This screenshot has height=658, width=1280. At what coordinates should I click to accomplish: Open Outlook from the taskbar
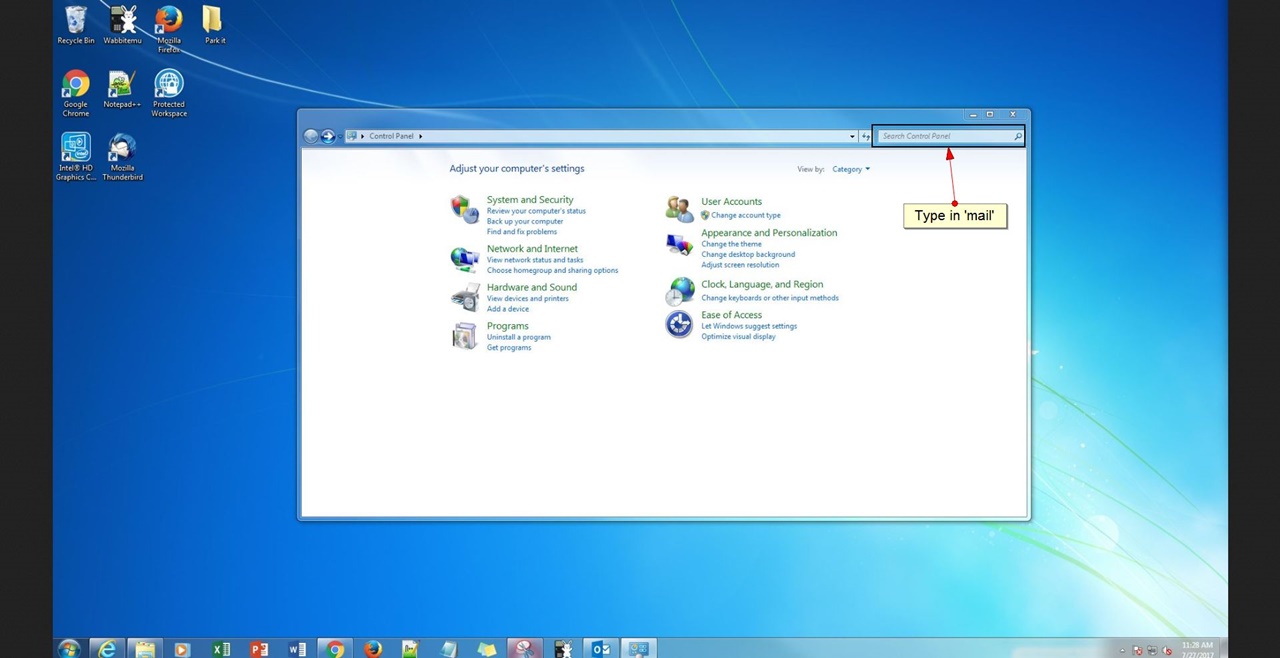tap(600, 649)
